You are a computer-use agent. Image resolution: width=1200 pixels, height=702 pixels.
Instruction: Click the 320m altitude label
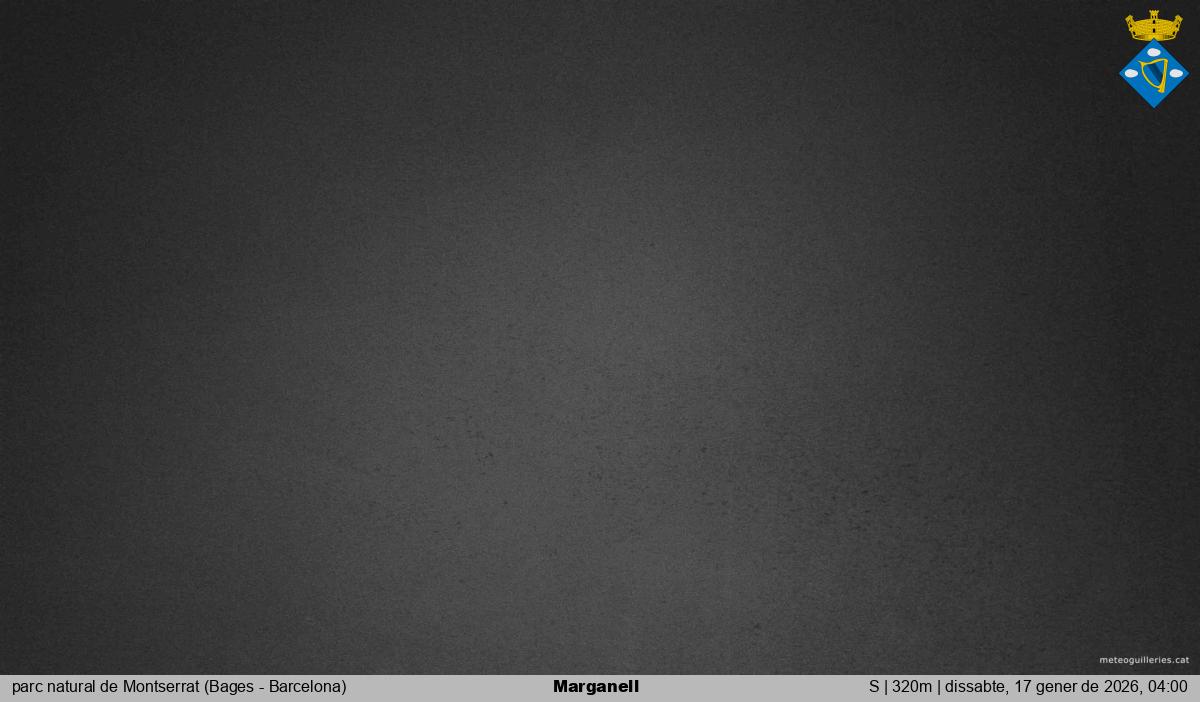tap(911, 687)
